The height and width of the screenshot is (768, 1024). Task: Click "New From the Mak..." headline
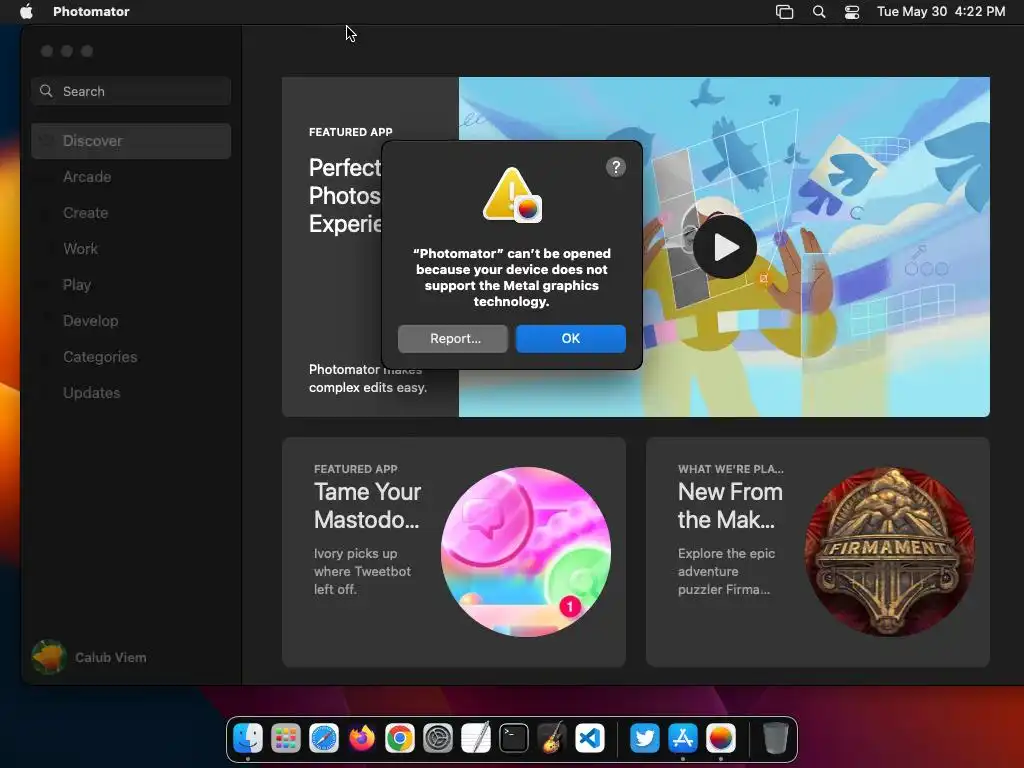point(730,505)
